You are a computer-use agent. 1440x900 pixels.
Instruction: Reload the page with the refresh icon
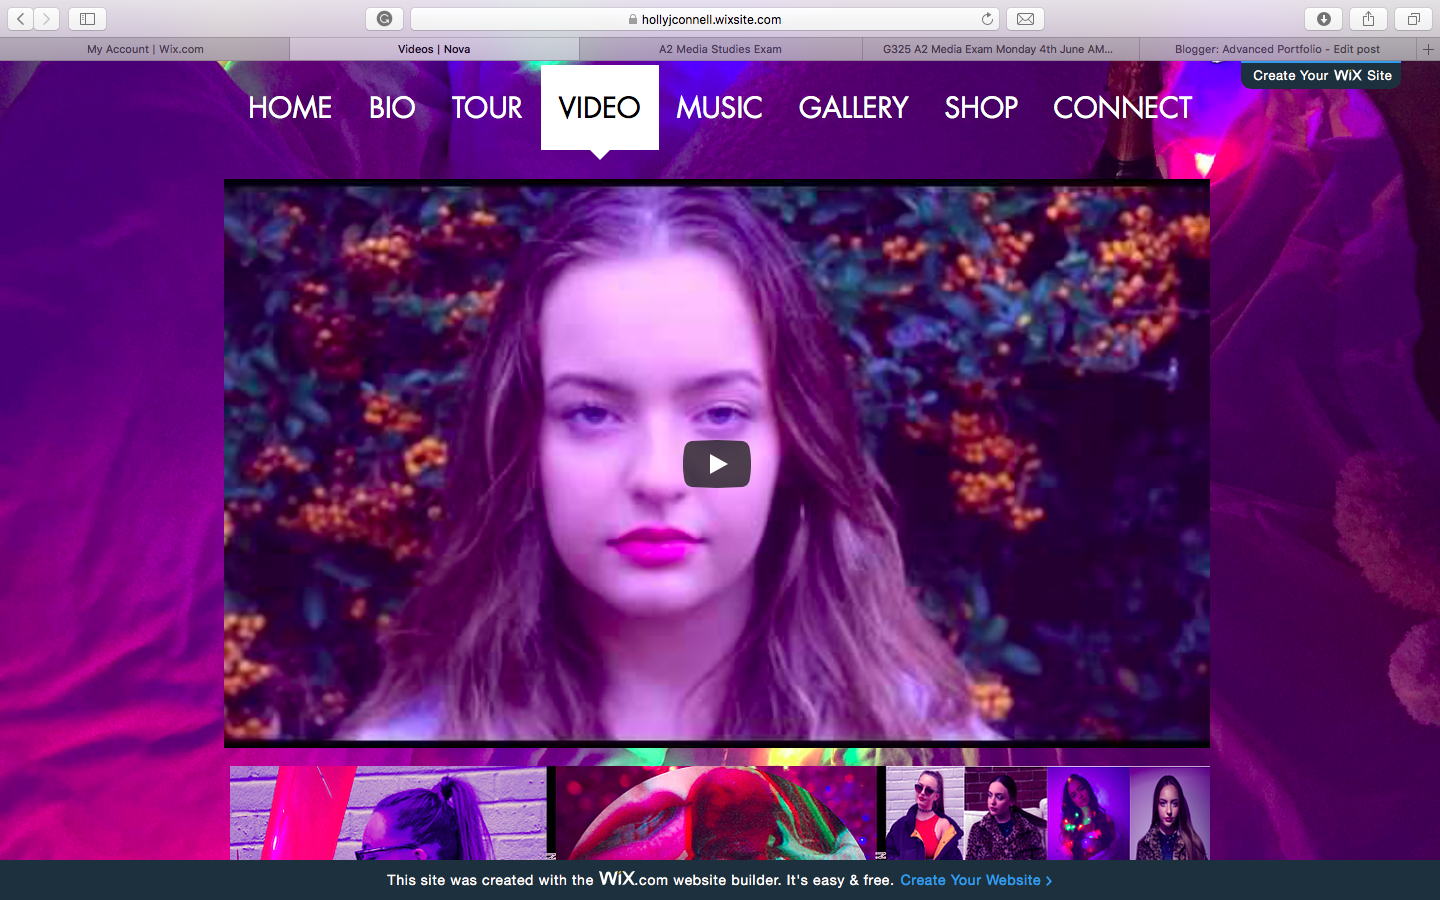coord(987,19)
